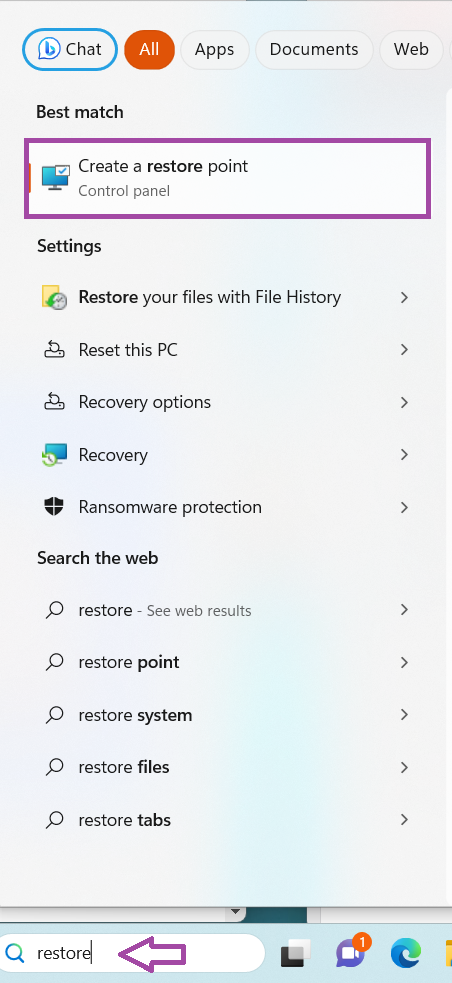
Task: Click the Recovery options icon
Action: (x=55, y=402)
